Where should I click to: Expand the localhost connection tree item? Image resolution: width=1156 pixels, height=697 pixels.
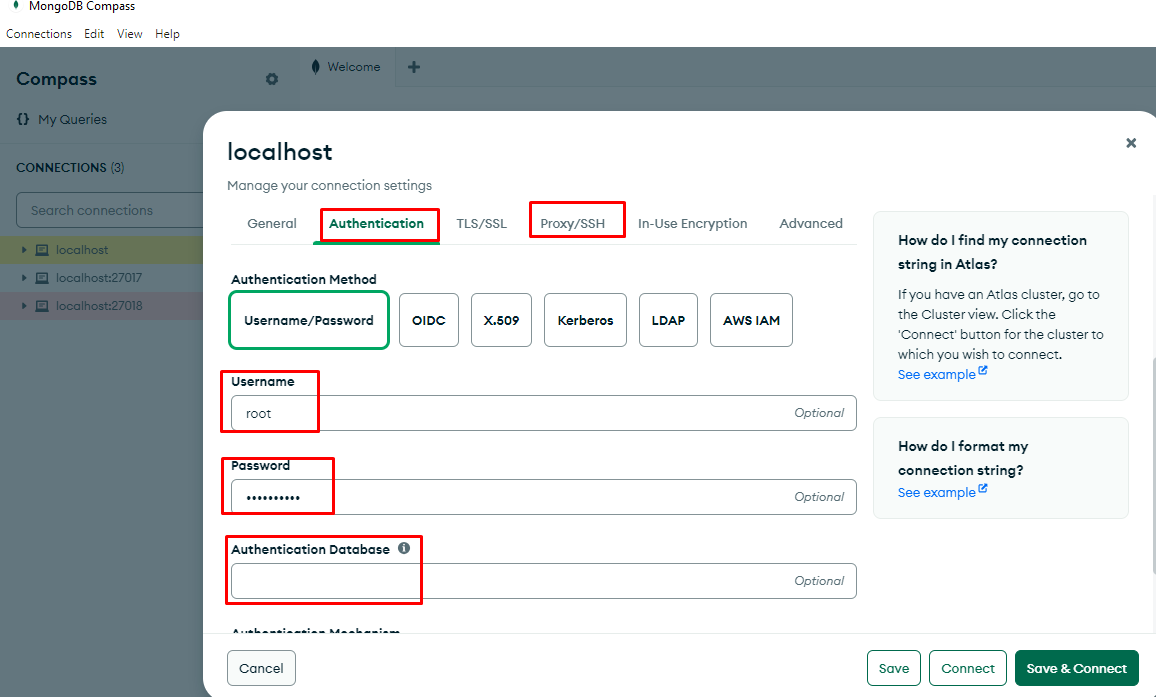click(24, 250)
